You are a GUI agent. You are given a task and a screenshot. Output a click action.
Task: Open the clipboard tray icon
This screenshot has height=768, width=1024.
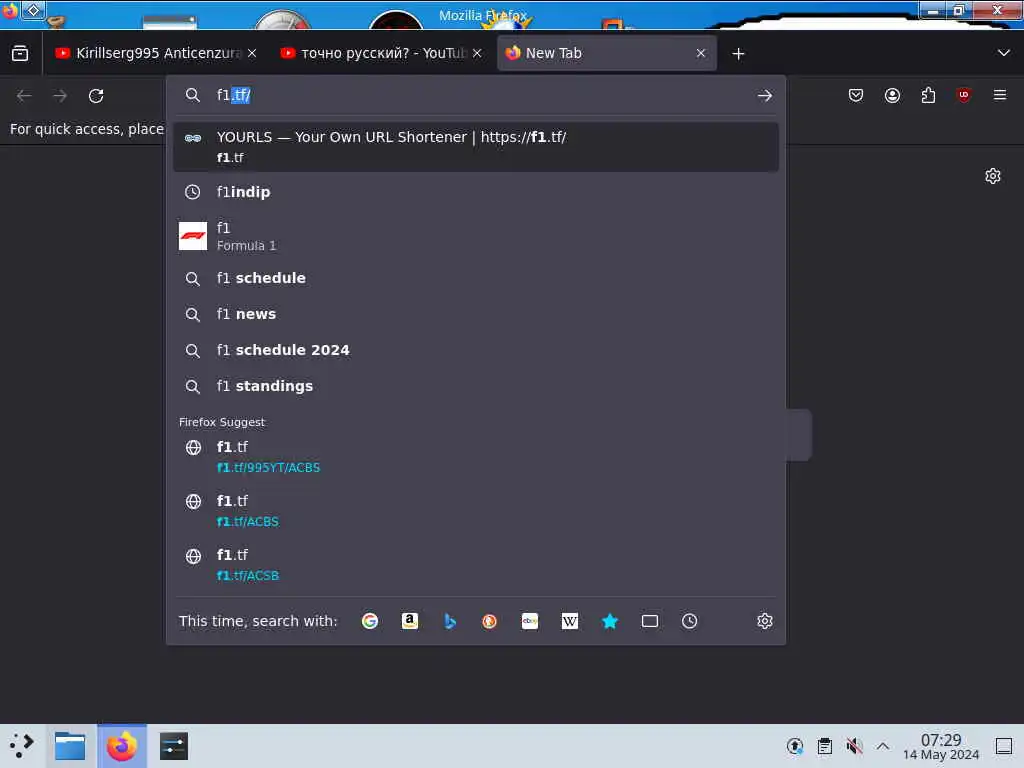[825, 746]
